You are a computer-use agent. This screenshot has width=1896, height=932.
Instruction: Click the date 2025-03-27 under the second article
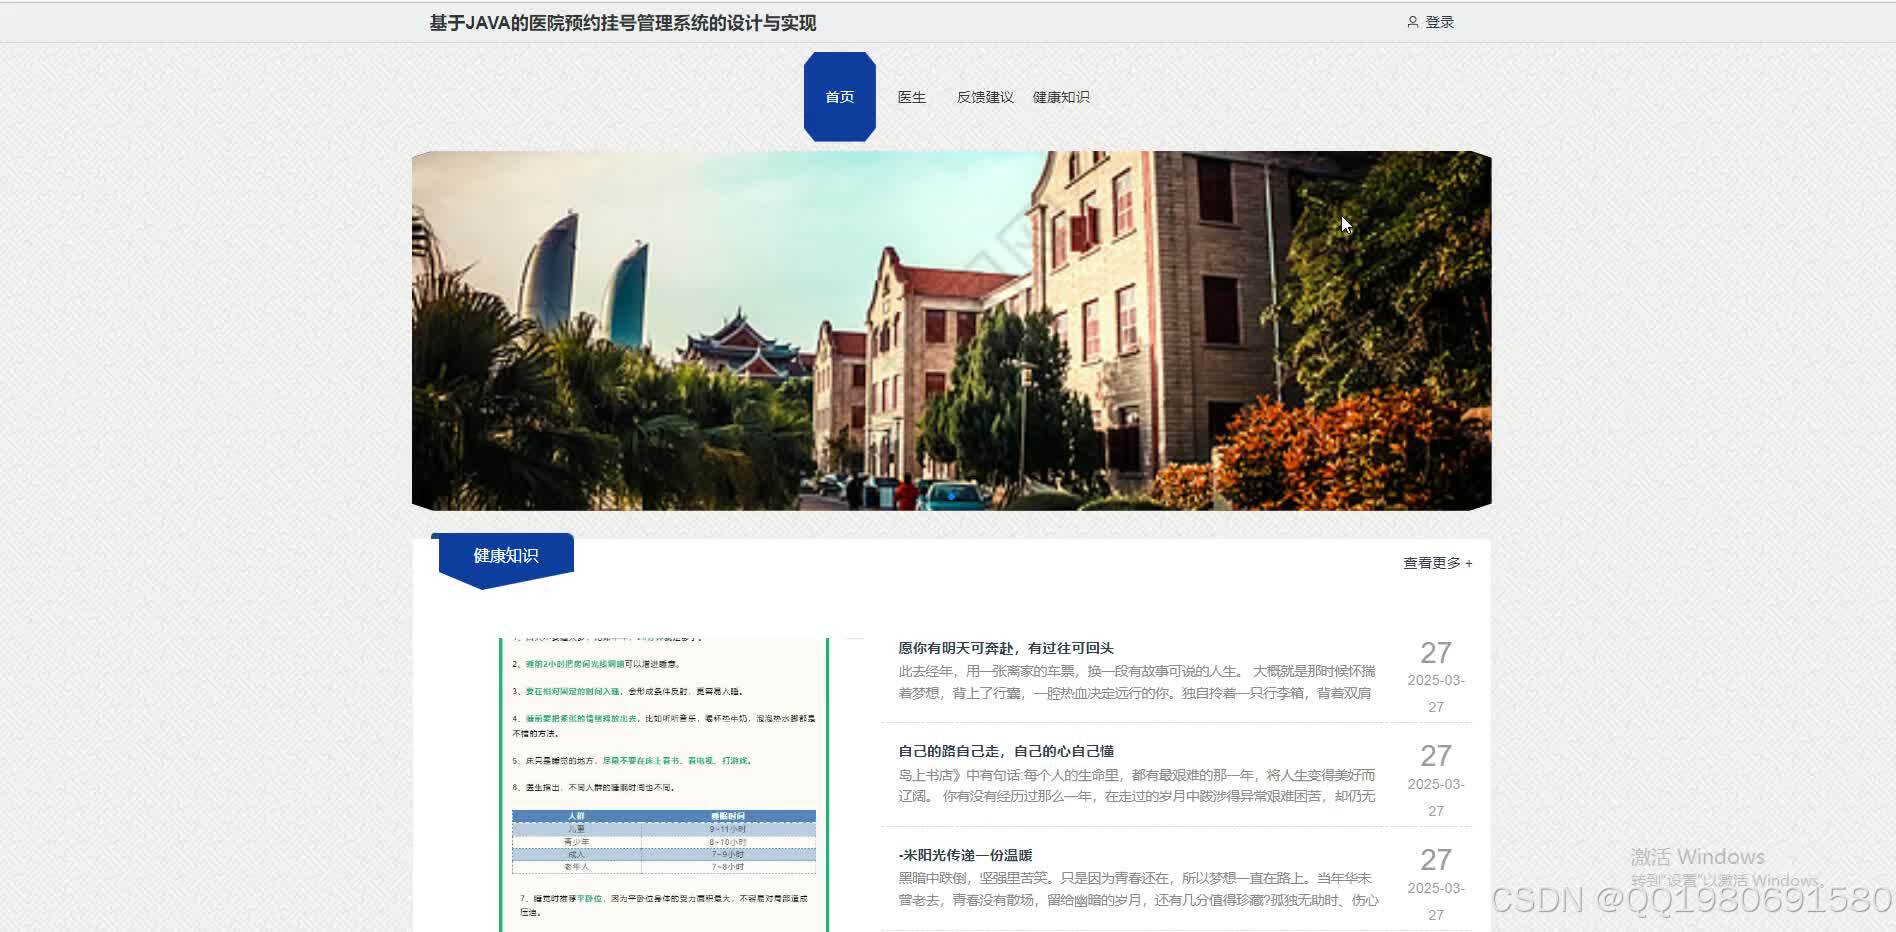coord(1437,785)
